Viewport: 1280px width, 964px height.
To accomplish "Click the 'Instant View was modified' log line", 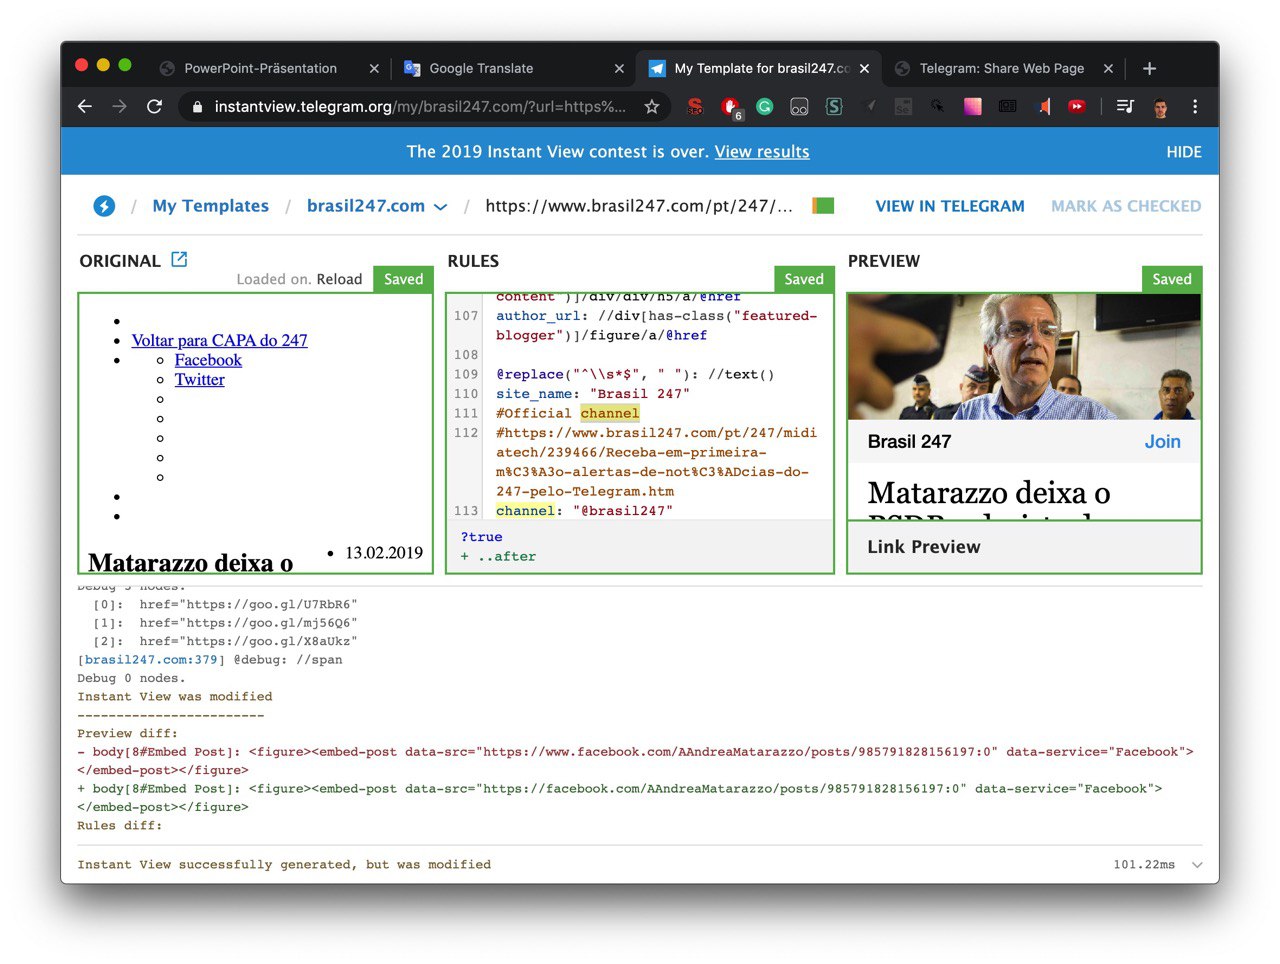I will [175, 697].
